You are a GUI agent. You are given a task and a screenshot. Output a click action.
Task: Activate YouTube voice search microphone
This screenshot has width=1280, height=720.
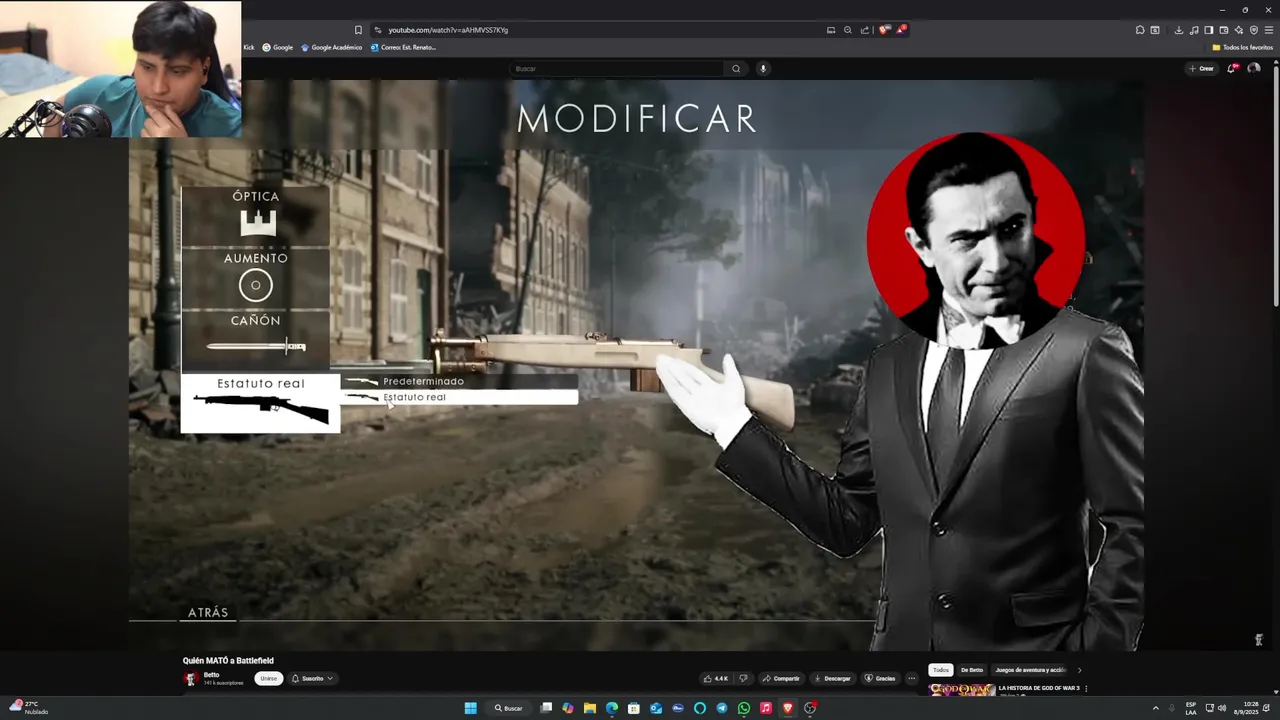[x=763, y=69]
